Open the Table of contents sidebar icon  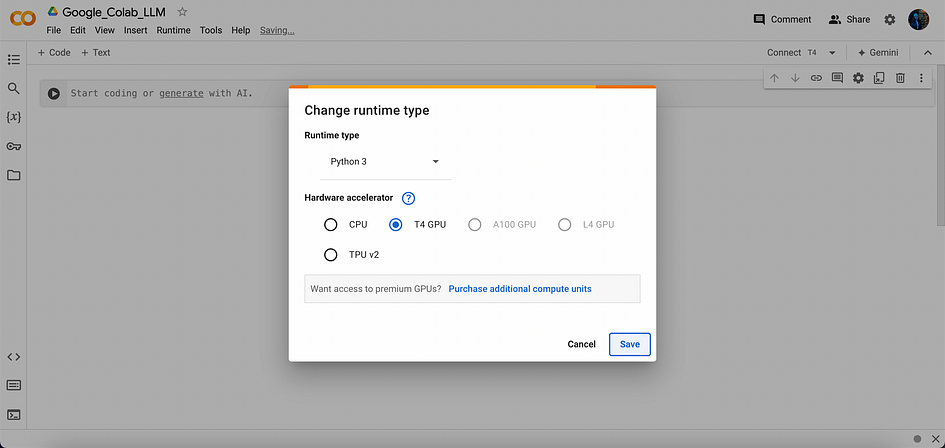point(13,60)
